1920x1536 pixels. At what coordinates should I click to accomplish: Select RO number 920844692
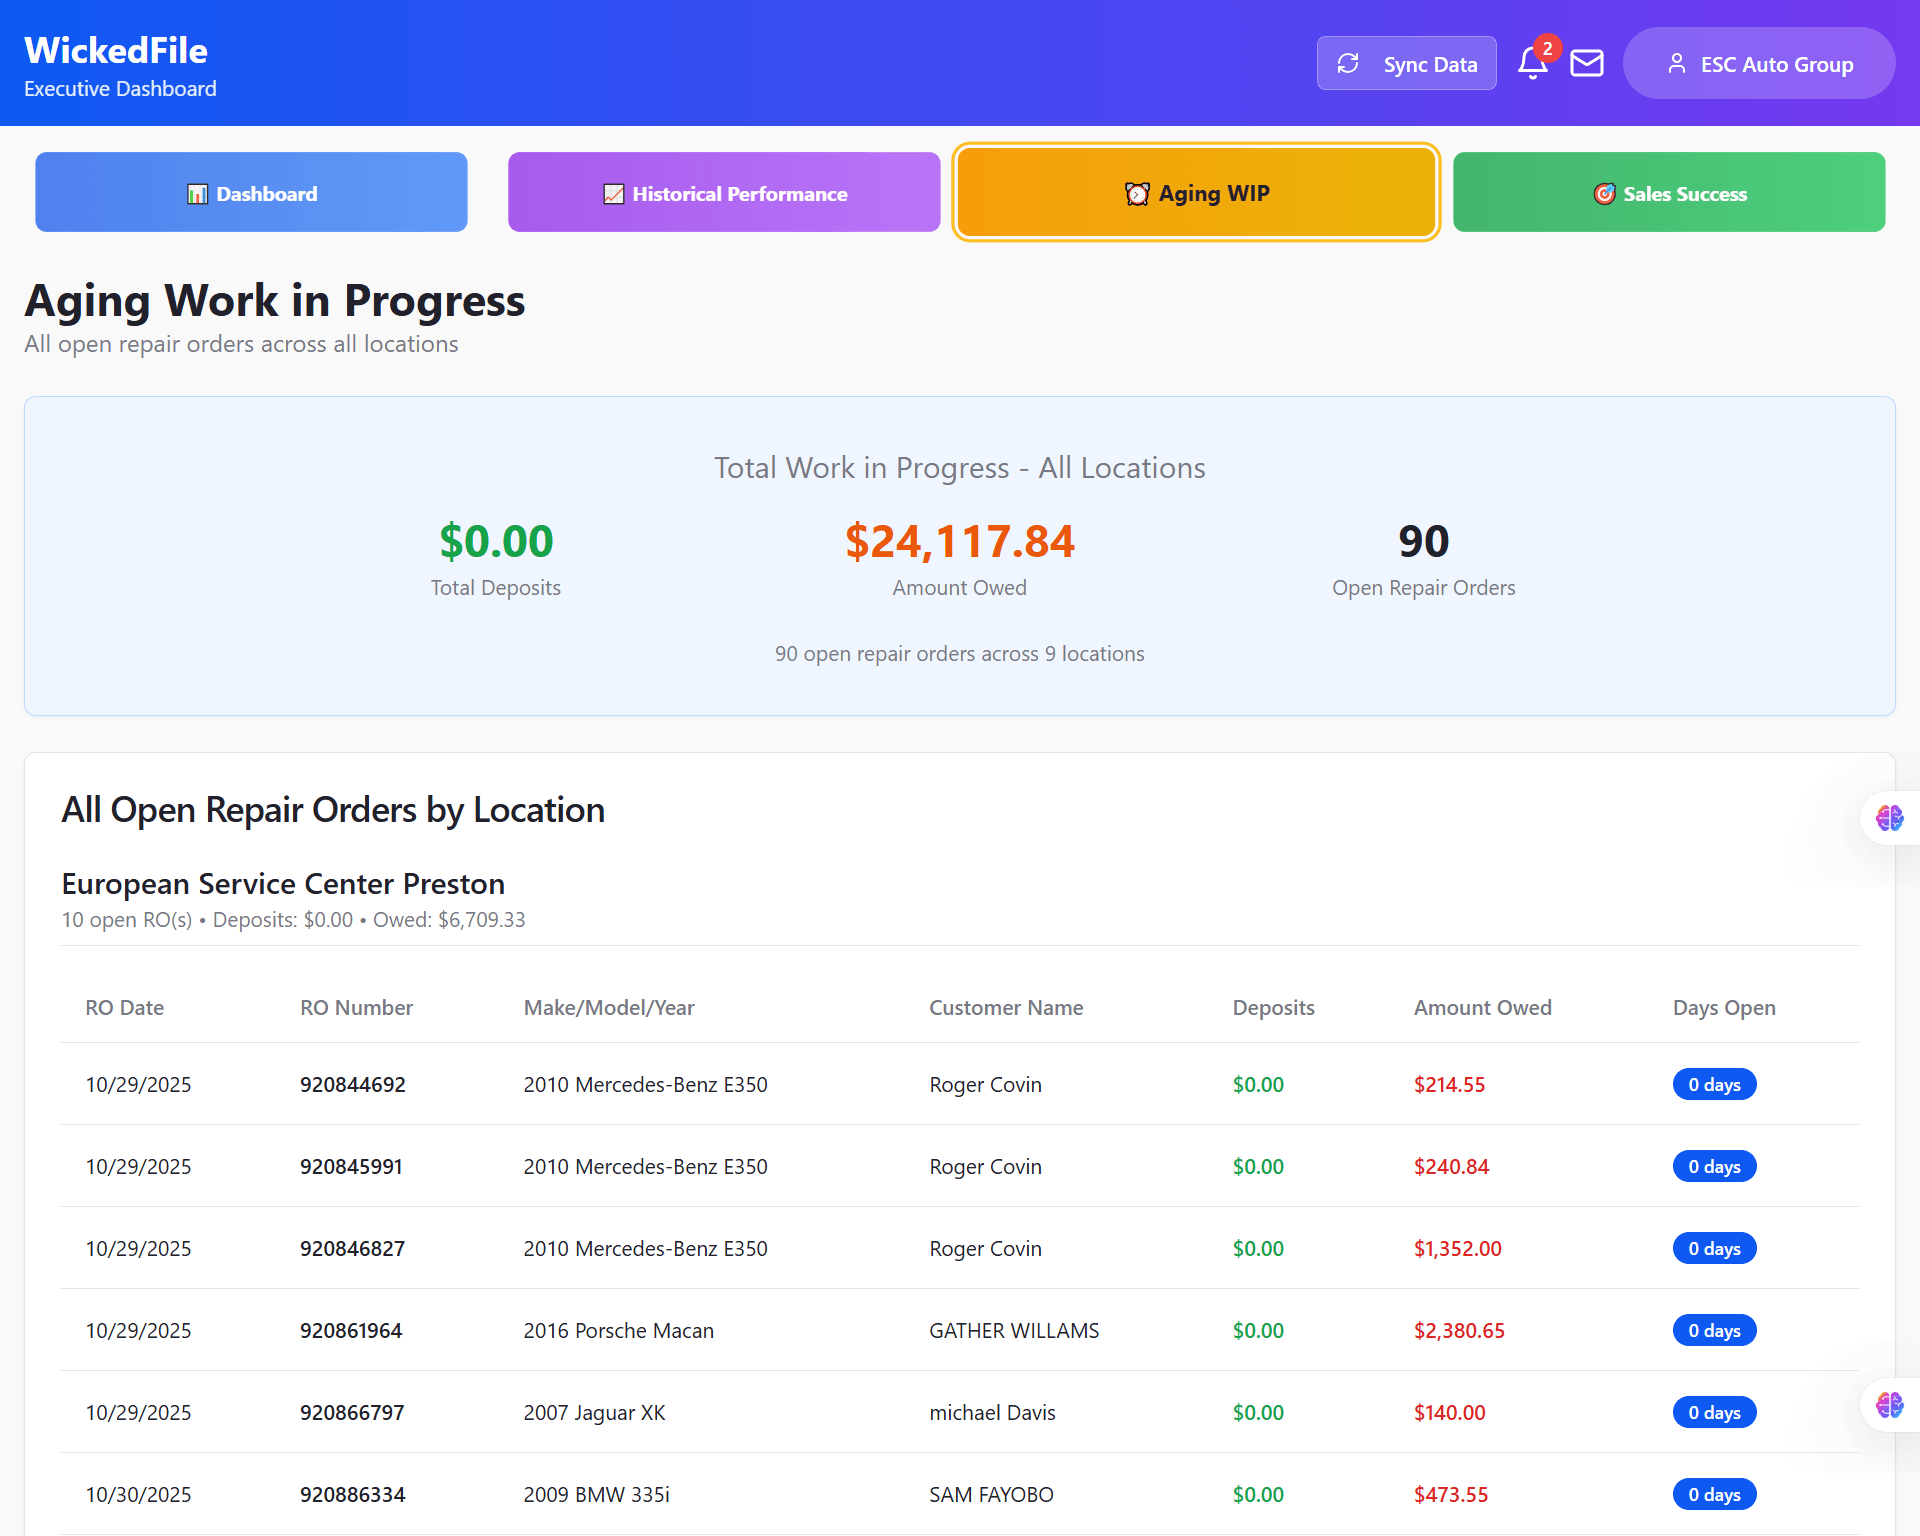(x=352, y=1085)
